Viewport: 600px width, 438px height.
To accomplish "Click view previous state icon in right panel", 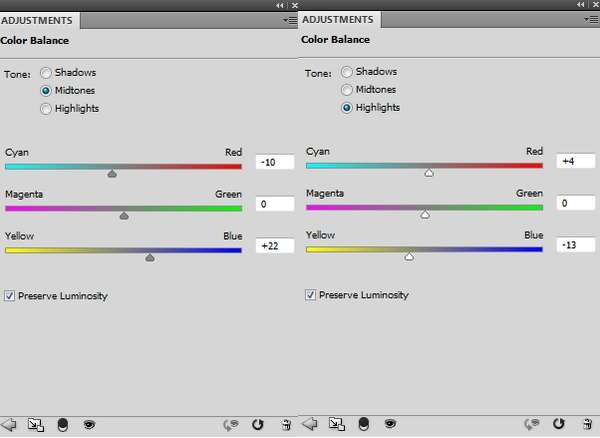I will tap(532, 424).
